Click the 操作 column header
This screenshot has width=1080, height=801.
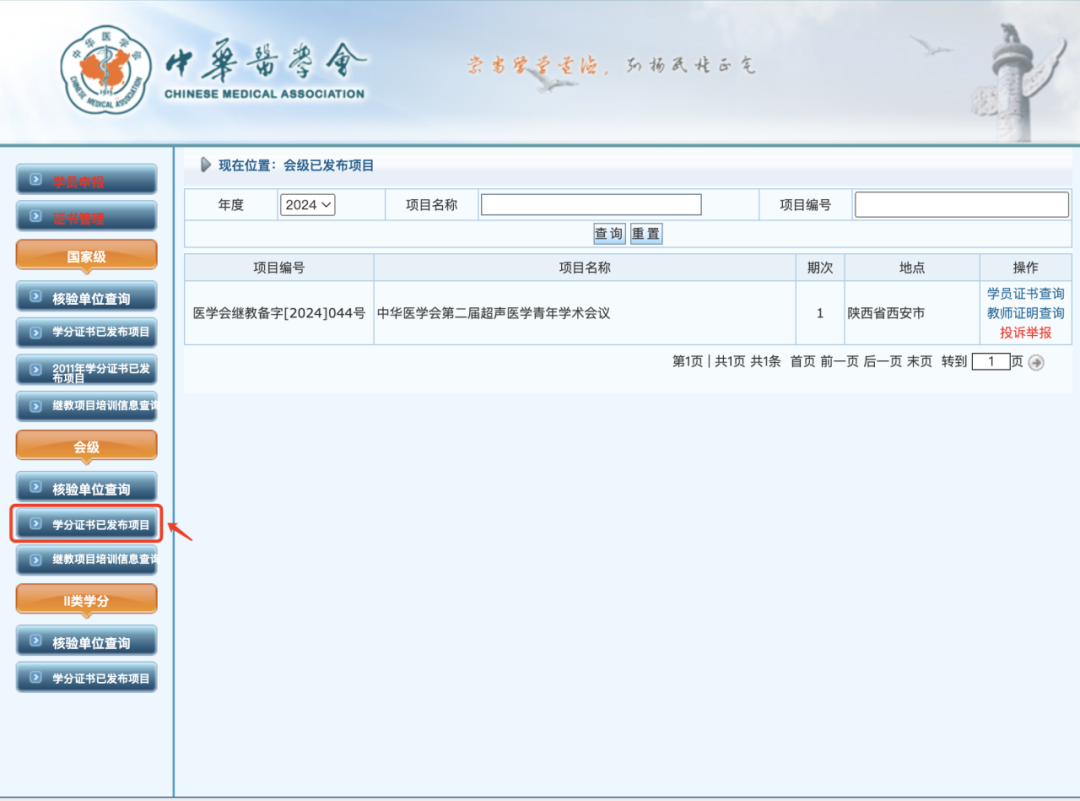click(x=1025, y=268)
